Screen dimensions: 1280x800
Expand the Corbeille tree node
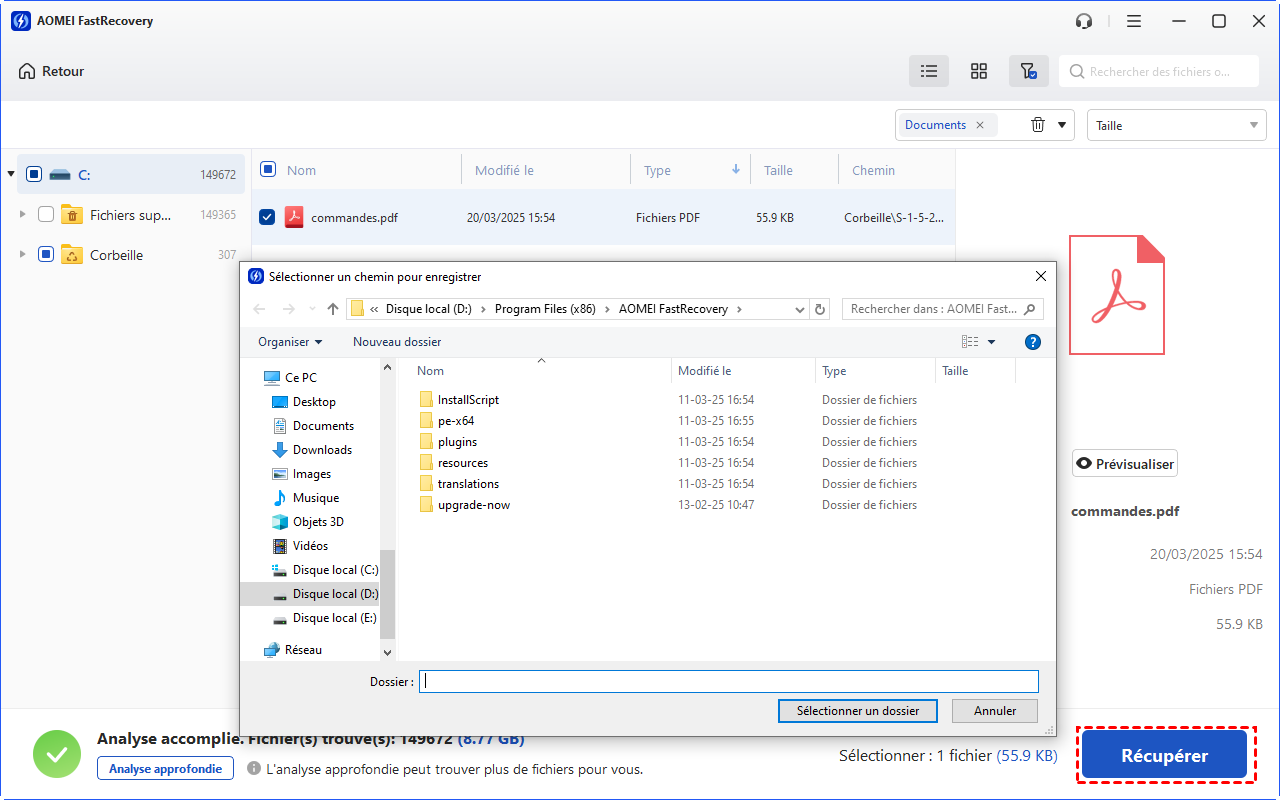coord(23,254)
